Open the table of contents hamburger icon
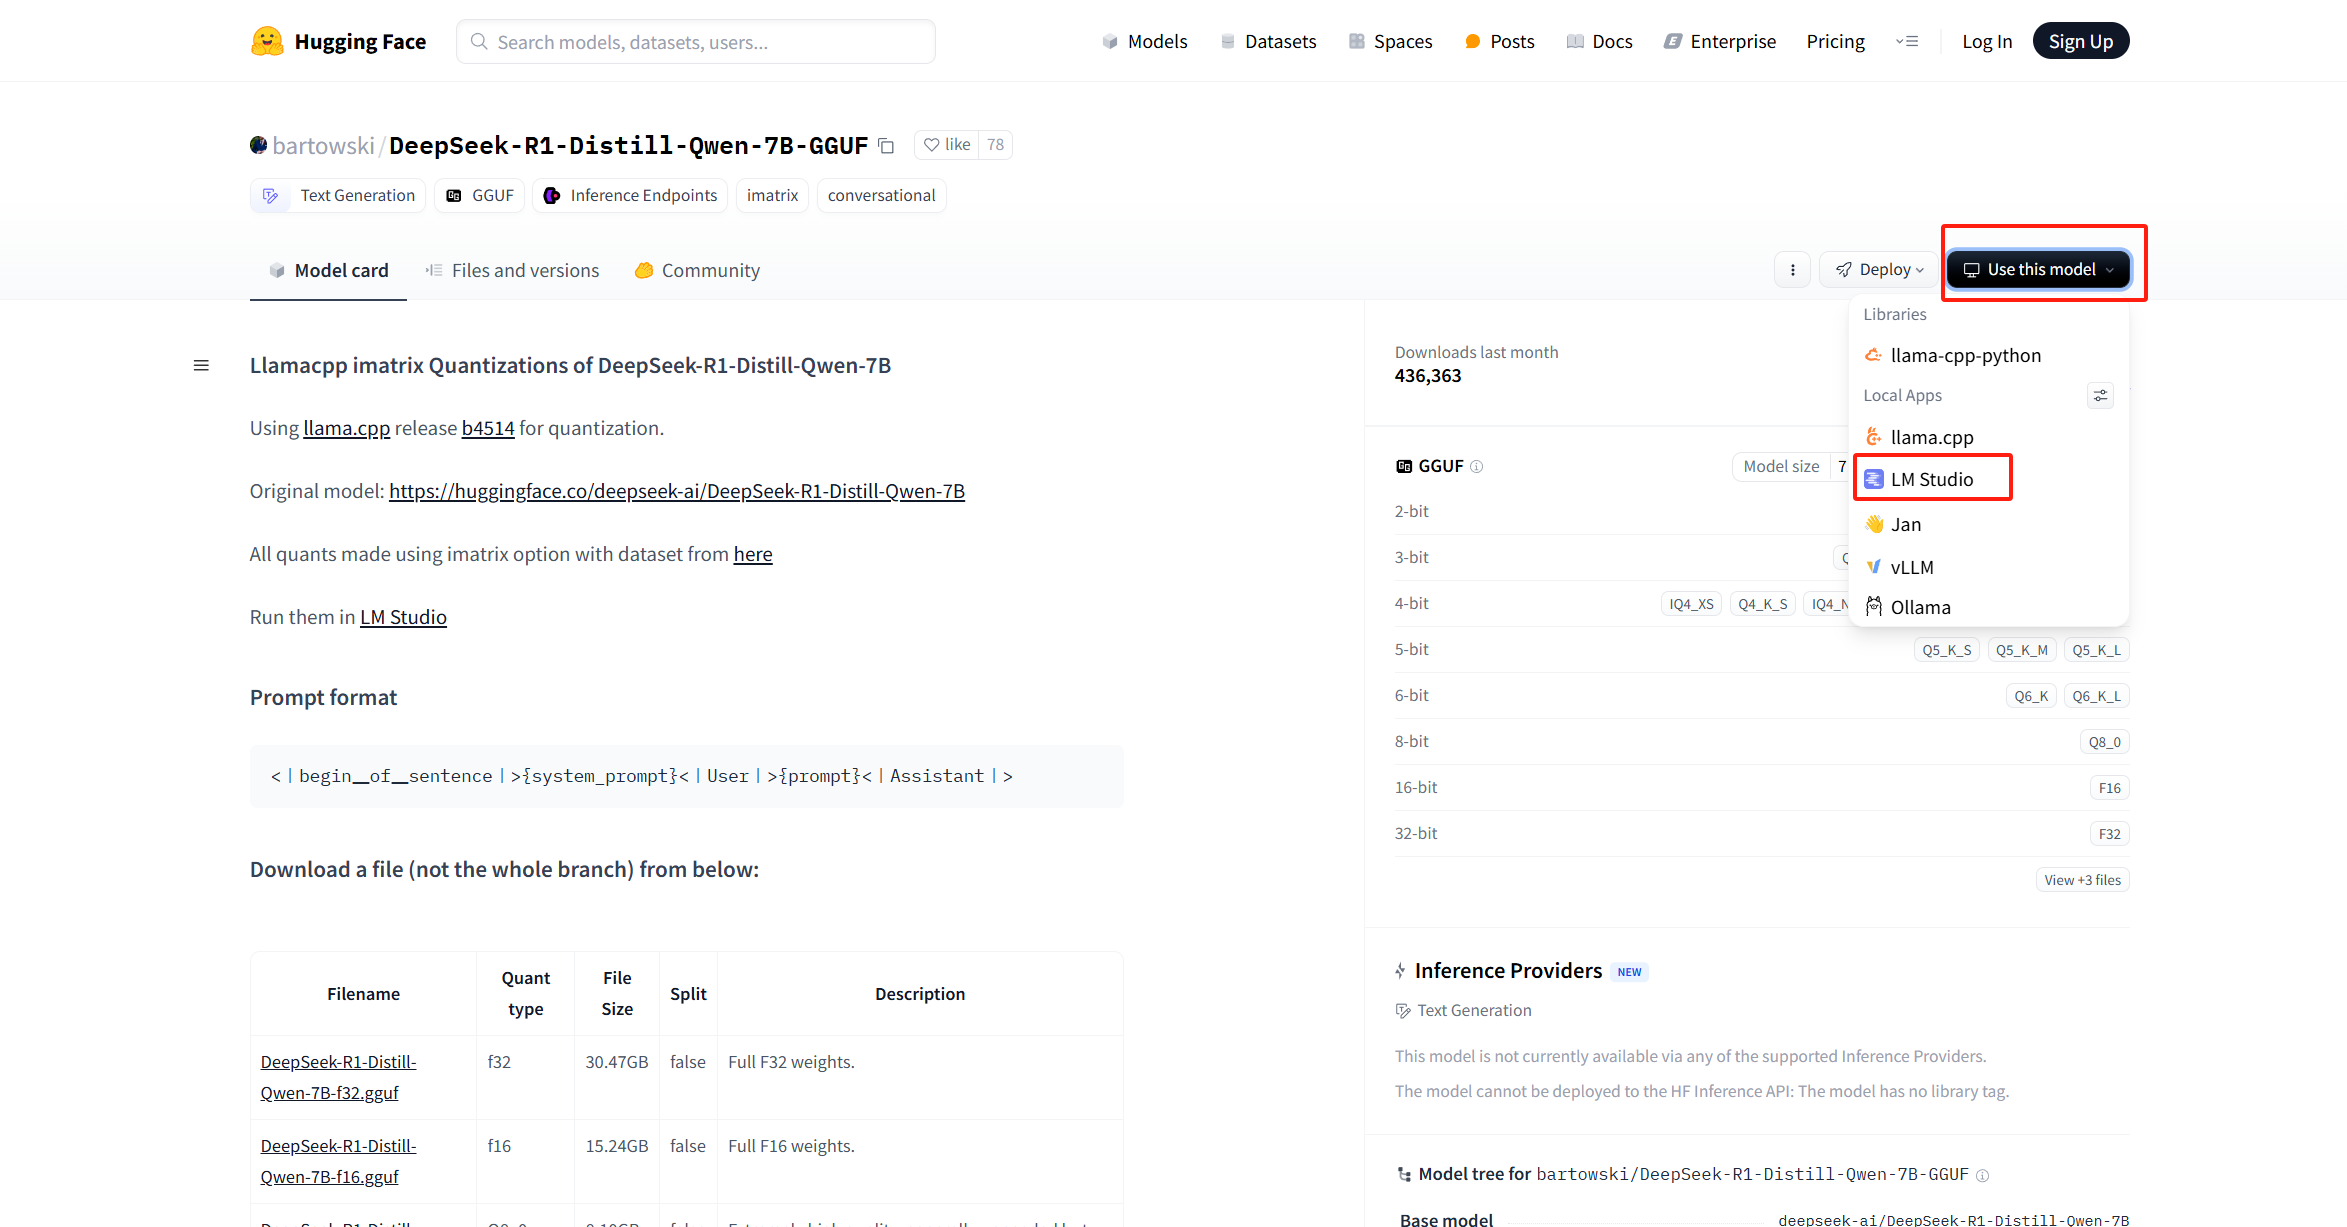This screenshot has width=2347, height=1227. click(201, 366)
